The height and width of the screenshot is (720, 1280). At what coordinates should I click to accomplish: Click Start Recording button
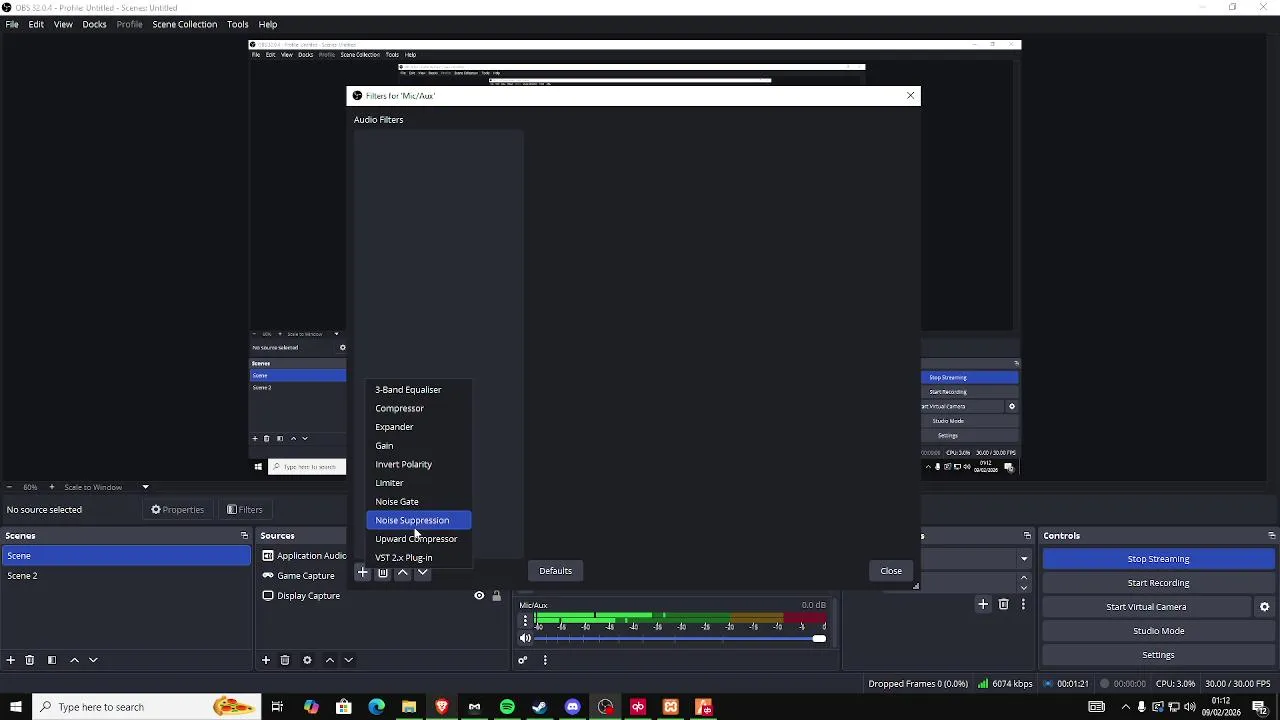(x=1158, y=583)
